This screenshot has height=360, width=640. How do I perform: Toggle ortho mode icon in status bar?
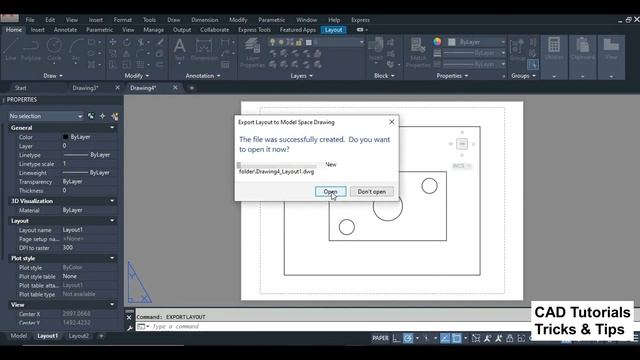[x=396, y=338]
